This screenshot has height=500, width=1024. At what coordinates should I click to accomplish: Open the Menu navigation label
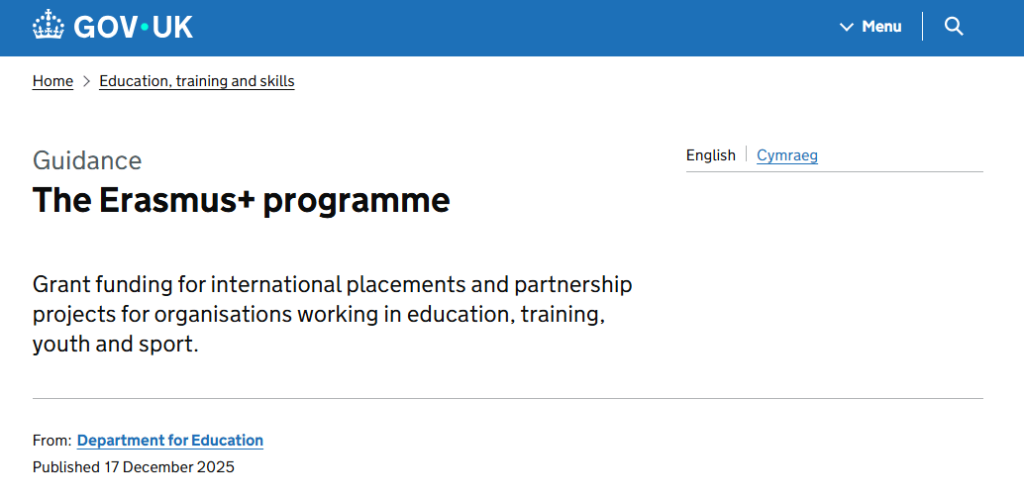881,27
